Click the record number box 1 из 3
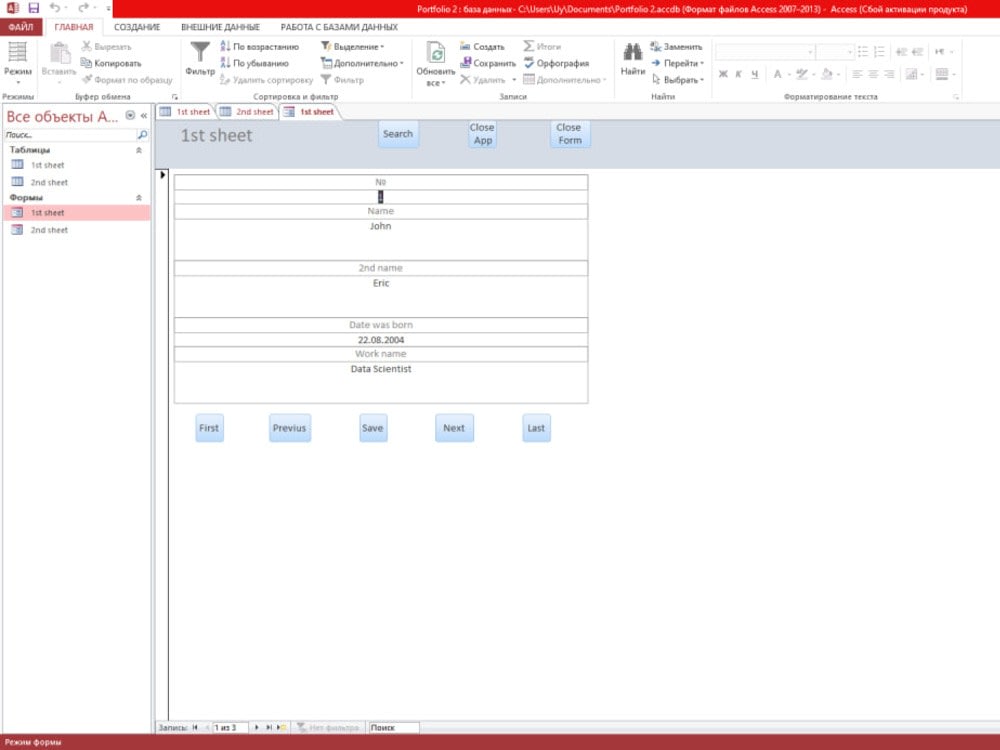This screenshot has height=750, width=1000. [x=230, y=727]
